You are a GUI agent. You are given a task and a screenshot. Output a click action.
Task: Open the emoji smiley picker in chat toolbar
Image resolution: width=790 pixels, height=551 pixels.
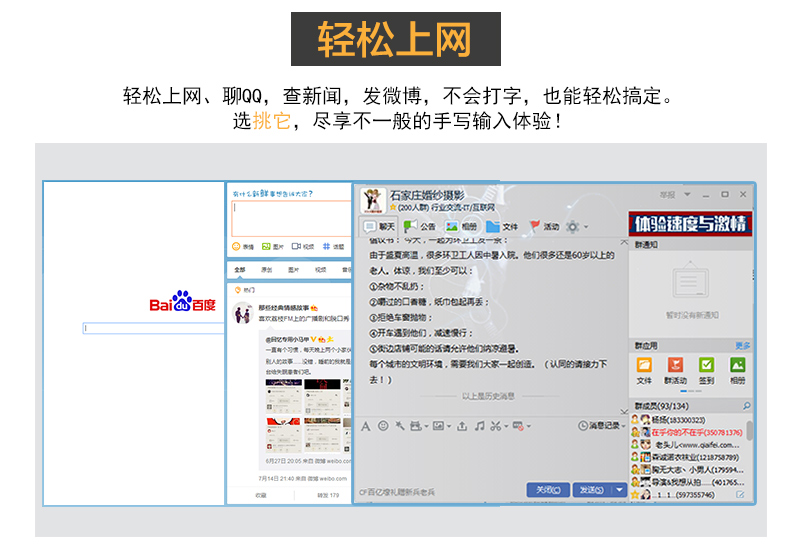tap(382, 425)
